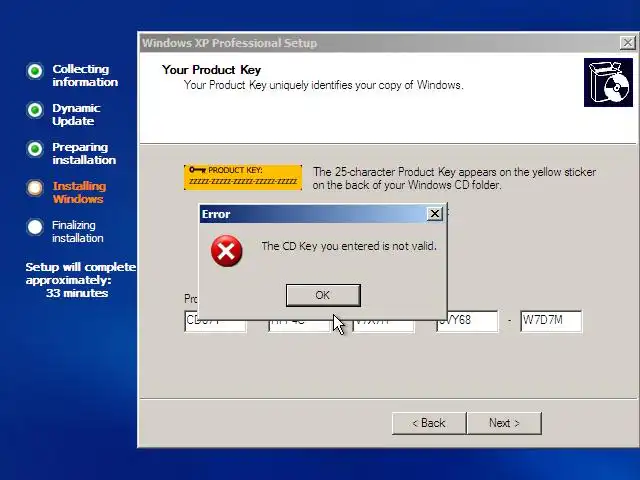Image resolution: width=640 pixels, height=480 pixels.
Task: Click OK in the Error dialog
Action: pos(323,295)
